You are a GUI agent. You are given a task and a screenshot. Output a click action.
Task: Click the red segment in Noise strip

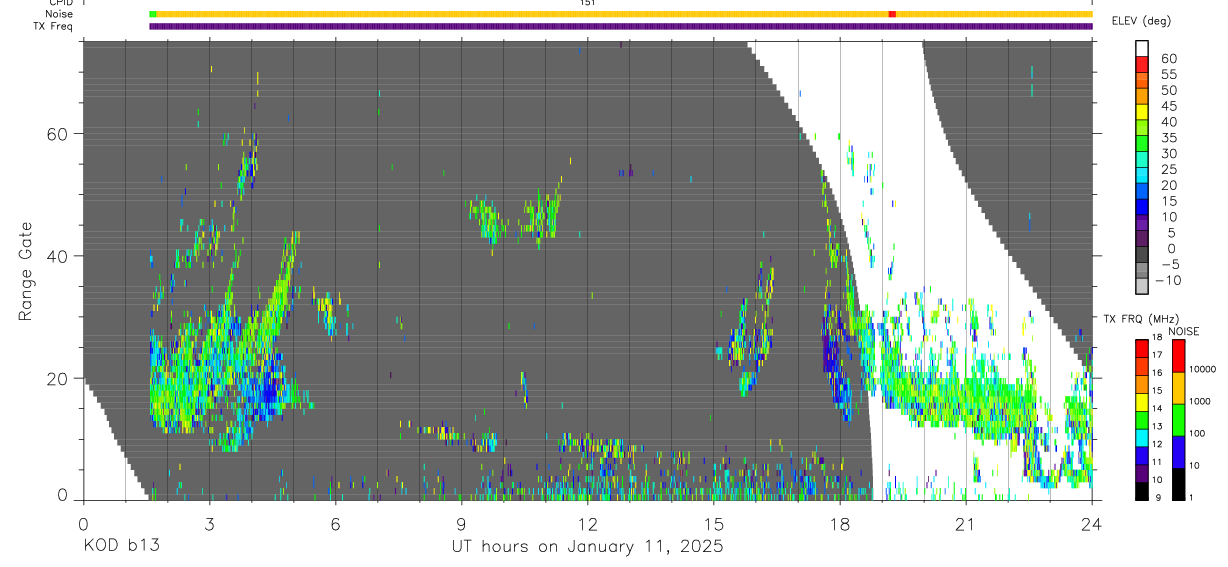(x=892, y=14)
